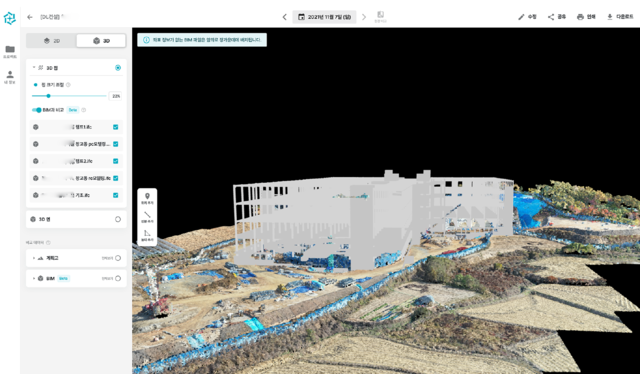Select the 3D mesh radio button
The width and height of the screenshot is (640, 374).
coord(118,219)
